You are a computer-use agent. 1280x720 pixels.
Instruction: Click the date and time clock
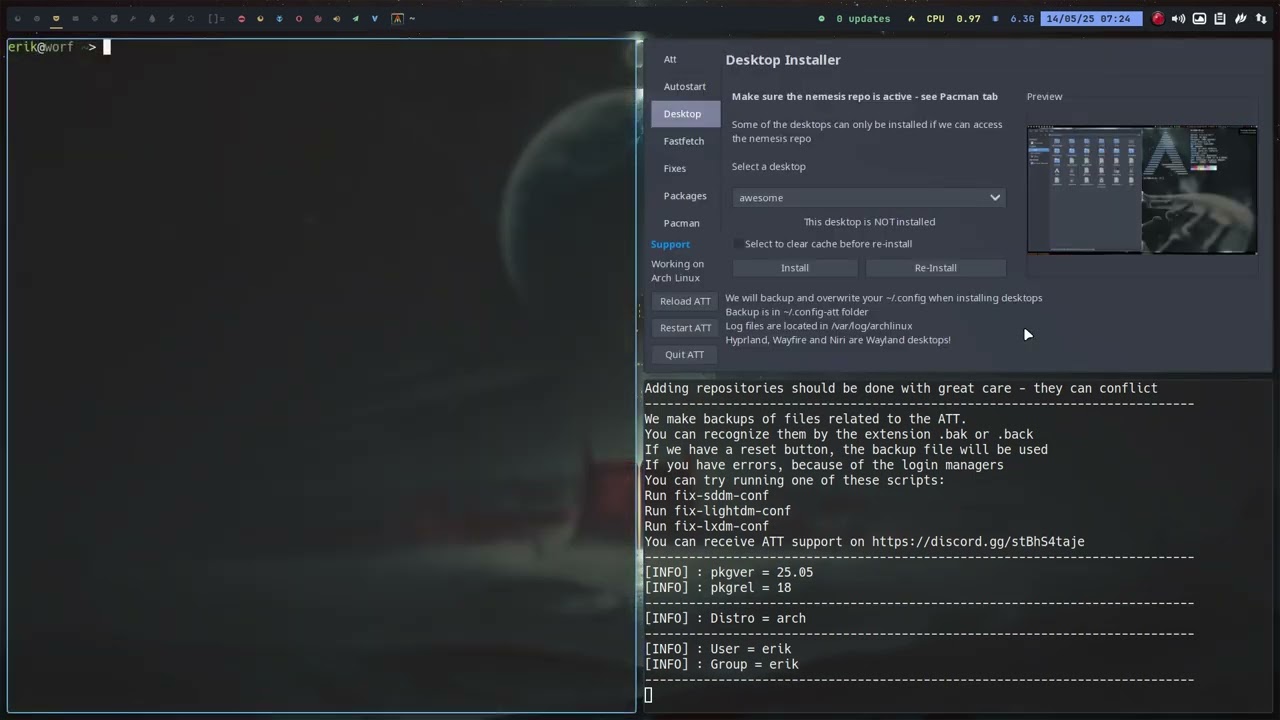pos(1091,18)
